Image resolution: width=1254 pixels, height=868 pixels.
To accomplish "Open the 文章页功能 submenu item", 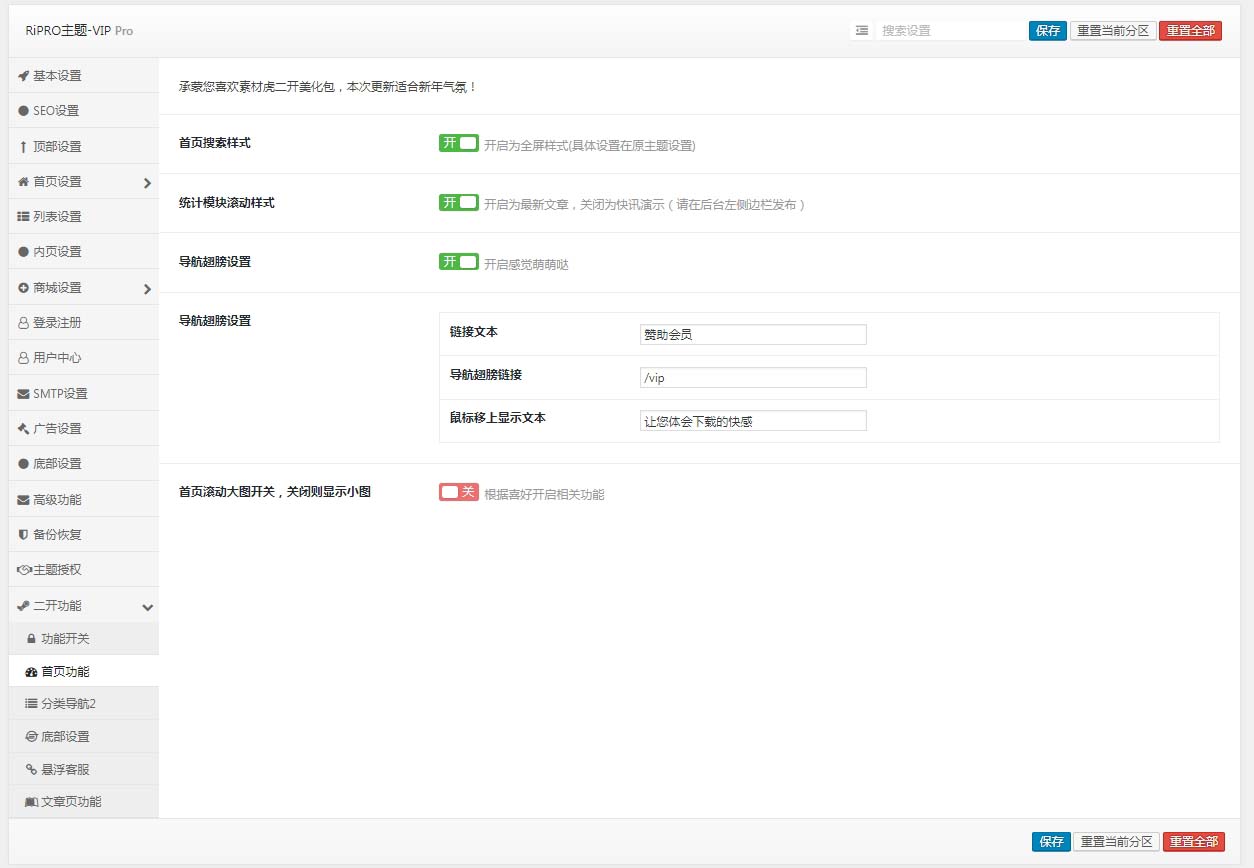I will [83, 802].
